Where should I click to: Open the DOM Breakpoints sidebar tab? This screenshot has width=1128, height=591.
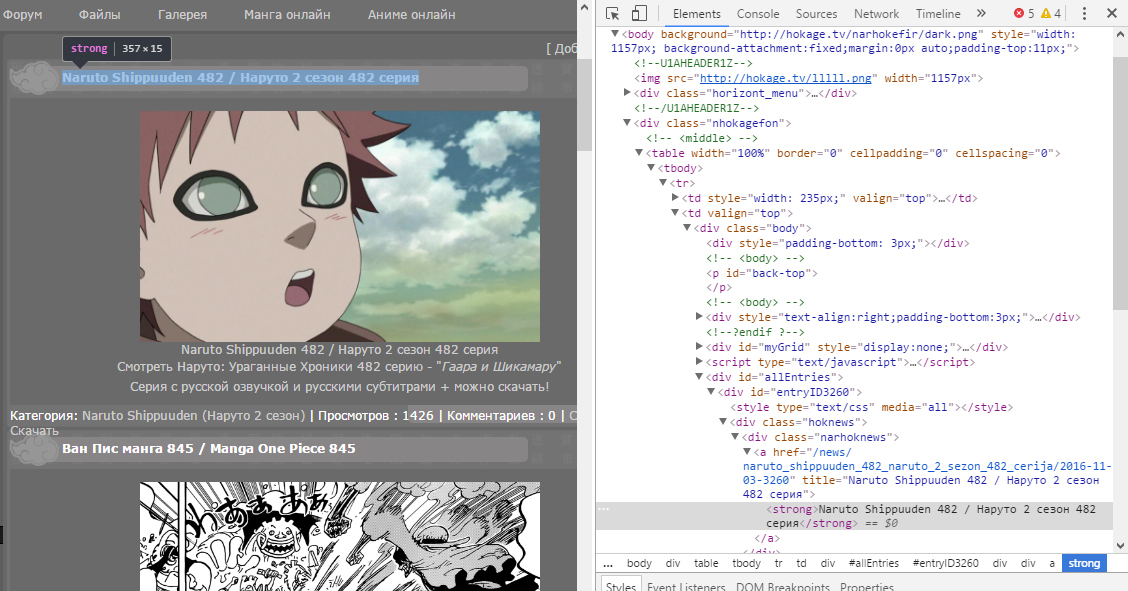pos(783,586)
